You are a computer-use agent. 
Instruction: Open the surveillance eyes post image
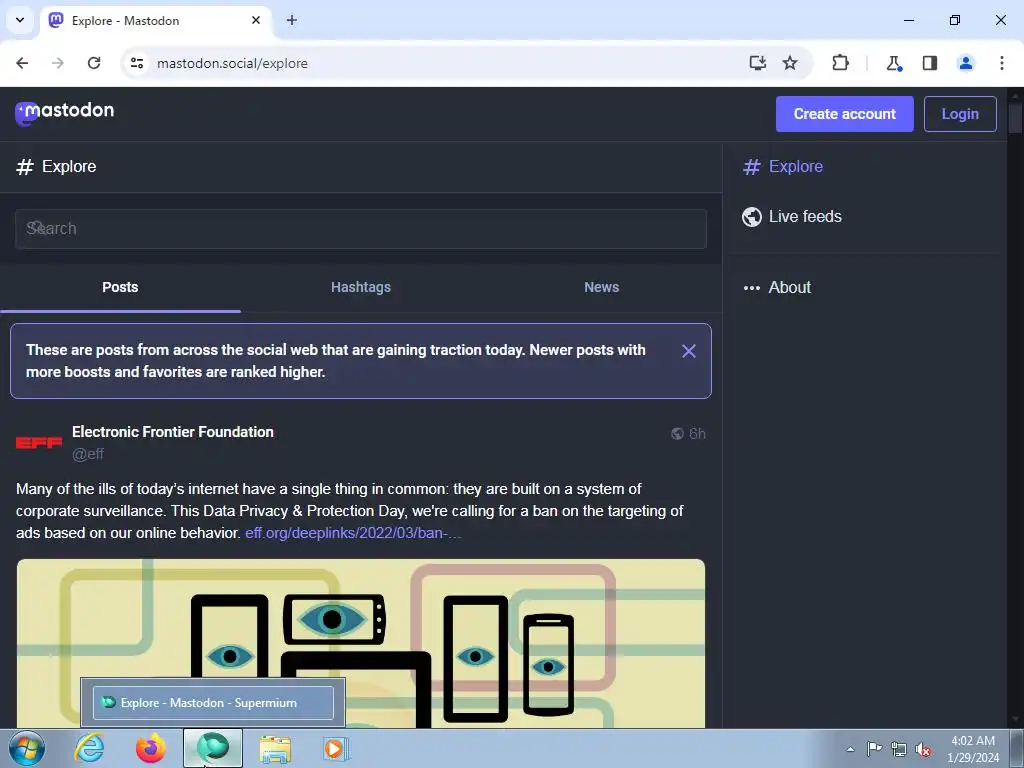point(360,643)
